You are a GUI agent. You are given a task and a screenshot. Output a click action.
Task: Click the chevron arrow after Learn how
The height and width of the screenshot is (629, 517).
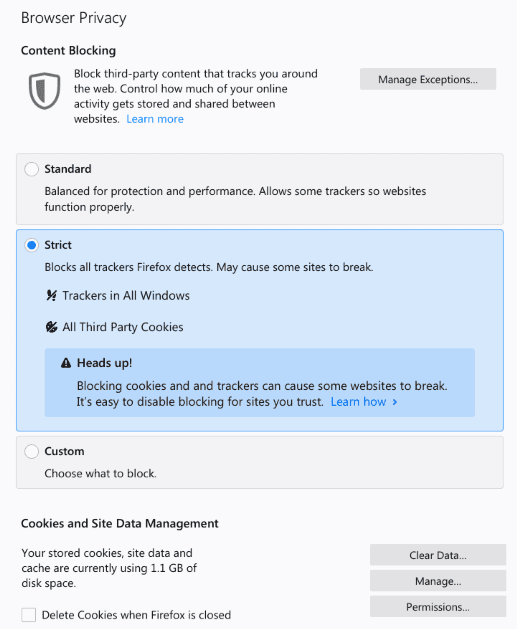point(395,402)
